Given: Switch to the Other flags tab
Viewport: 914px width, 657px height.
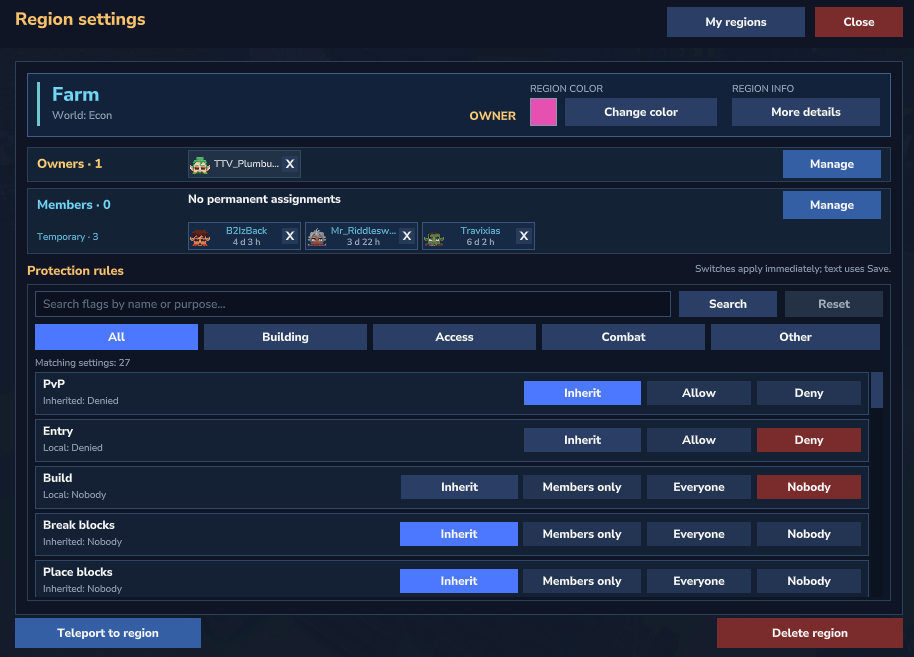Looking at the screenshot, I should (795, 337).
